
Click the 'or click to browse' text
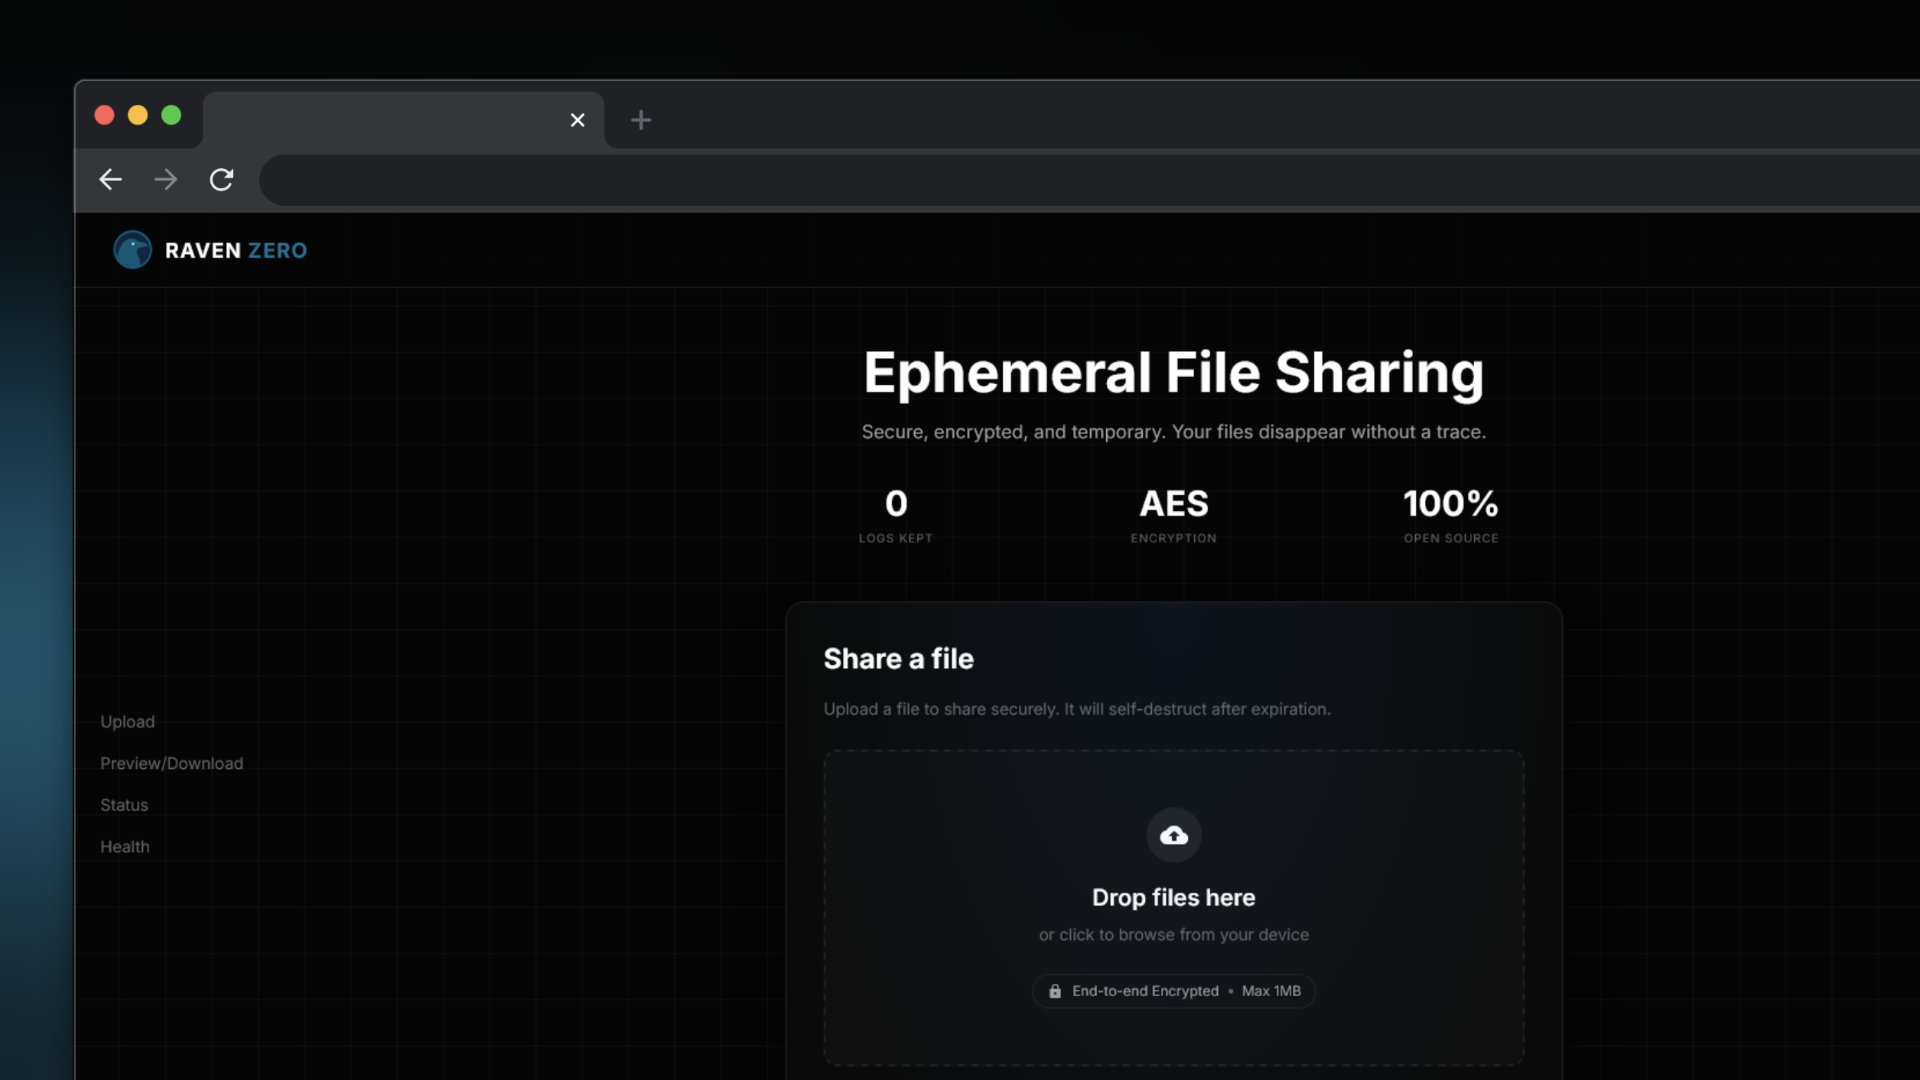(x=1173, y=935)
